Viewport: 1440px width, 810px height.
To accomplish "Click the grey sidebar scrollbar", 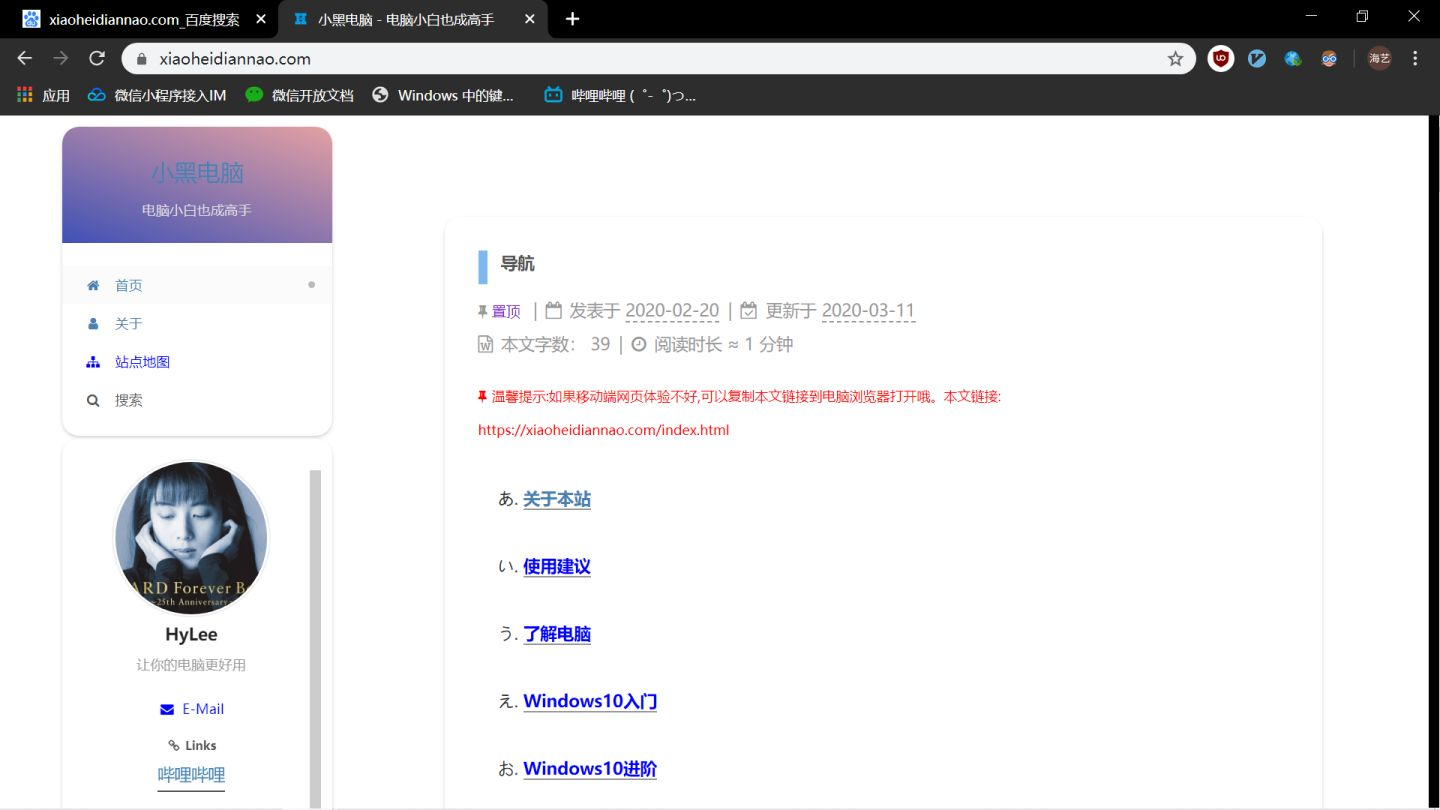I will tap(315, 639).
